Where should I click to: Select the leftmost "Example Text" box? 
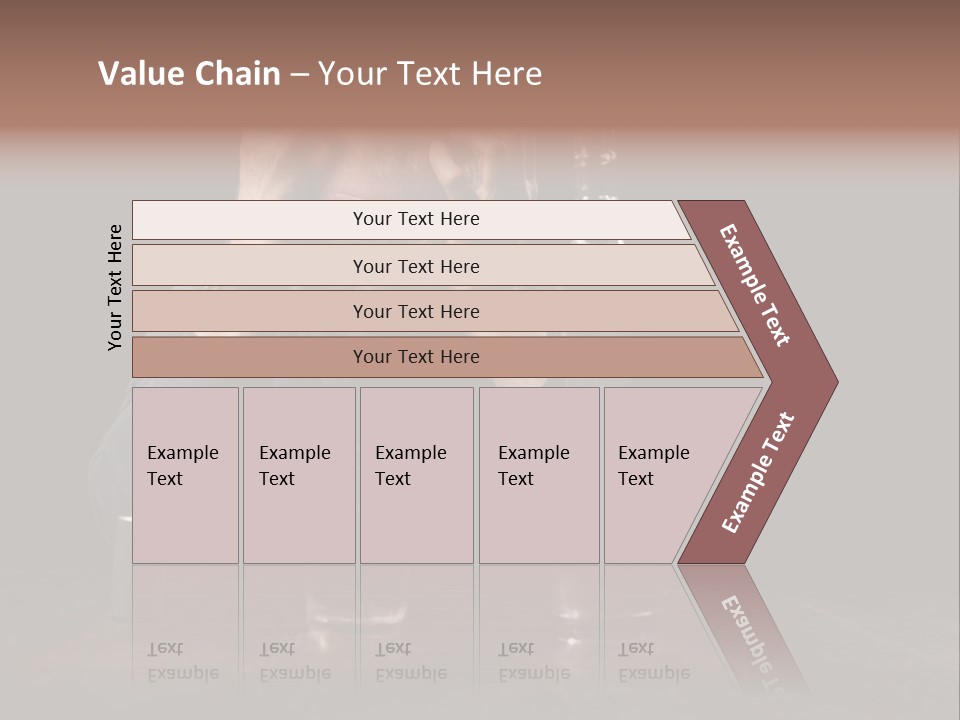(185, 475)
